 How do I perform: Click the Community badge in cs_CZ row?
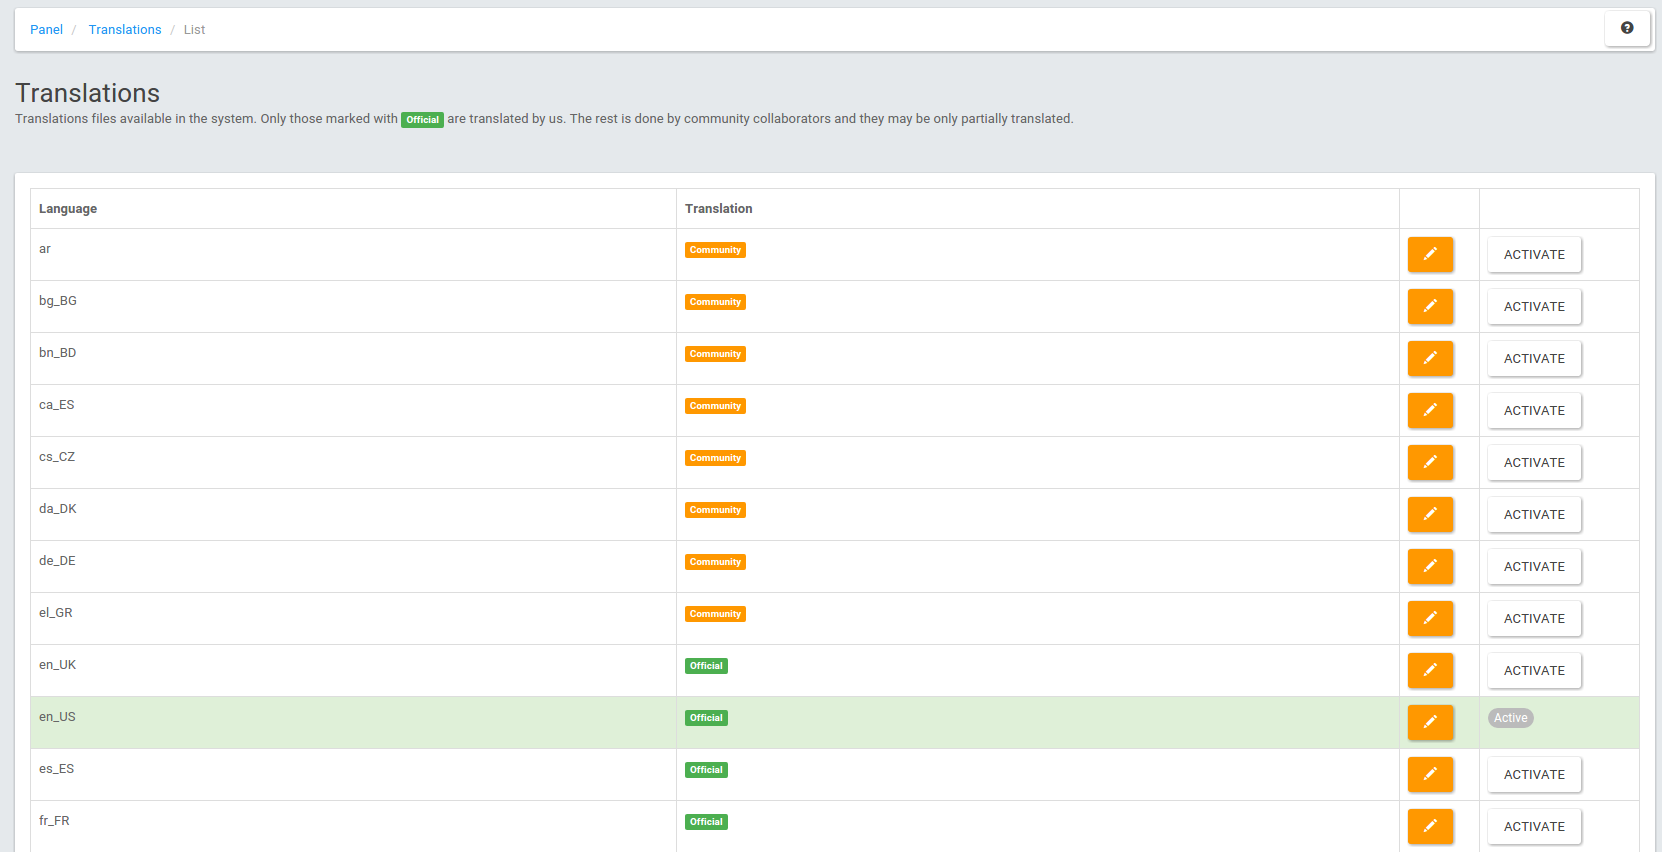[715, 458]
